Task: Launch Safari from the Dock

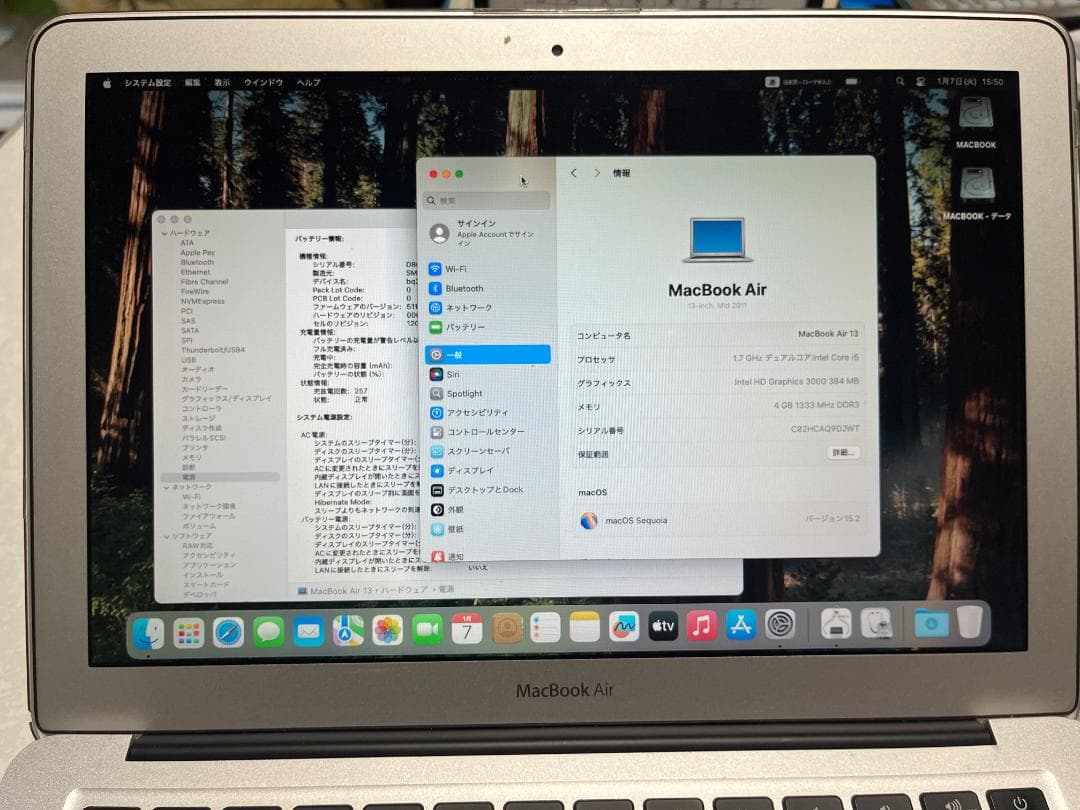Action: coord(228,631)
